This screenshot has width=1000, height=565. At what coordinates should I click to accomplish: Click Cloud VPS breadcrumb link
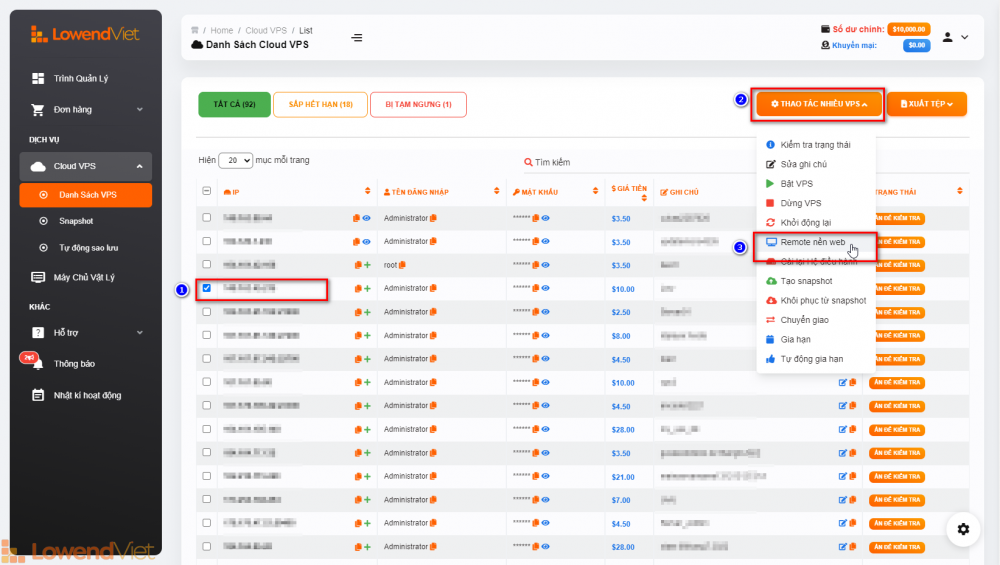click(x=266, y=31)
